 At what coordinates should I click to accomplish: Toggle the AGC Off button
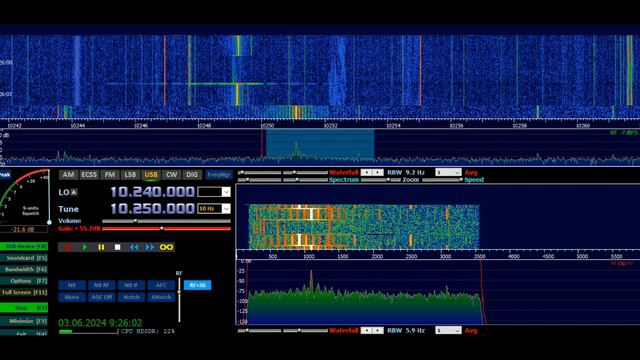tap(102, 297)
